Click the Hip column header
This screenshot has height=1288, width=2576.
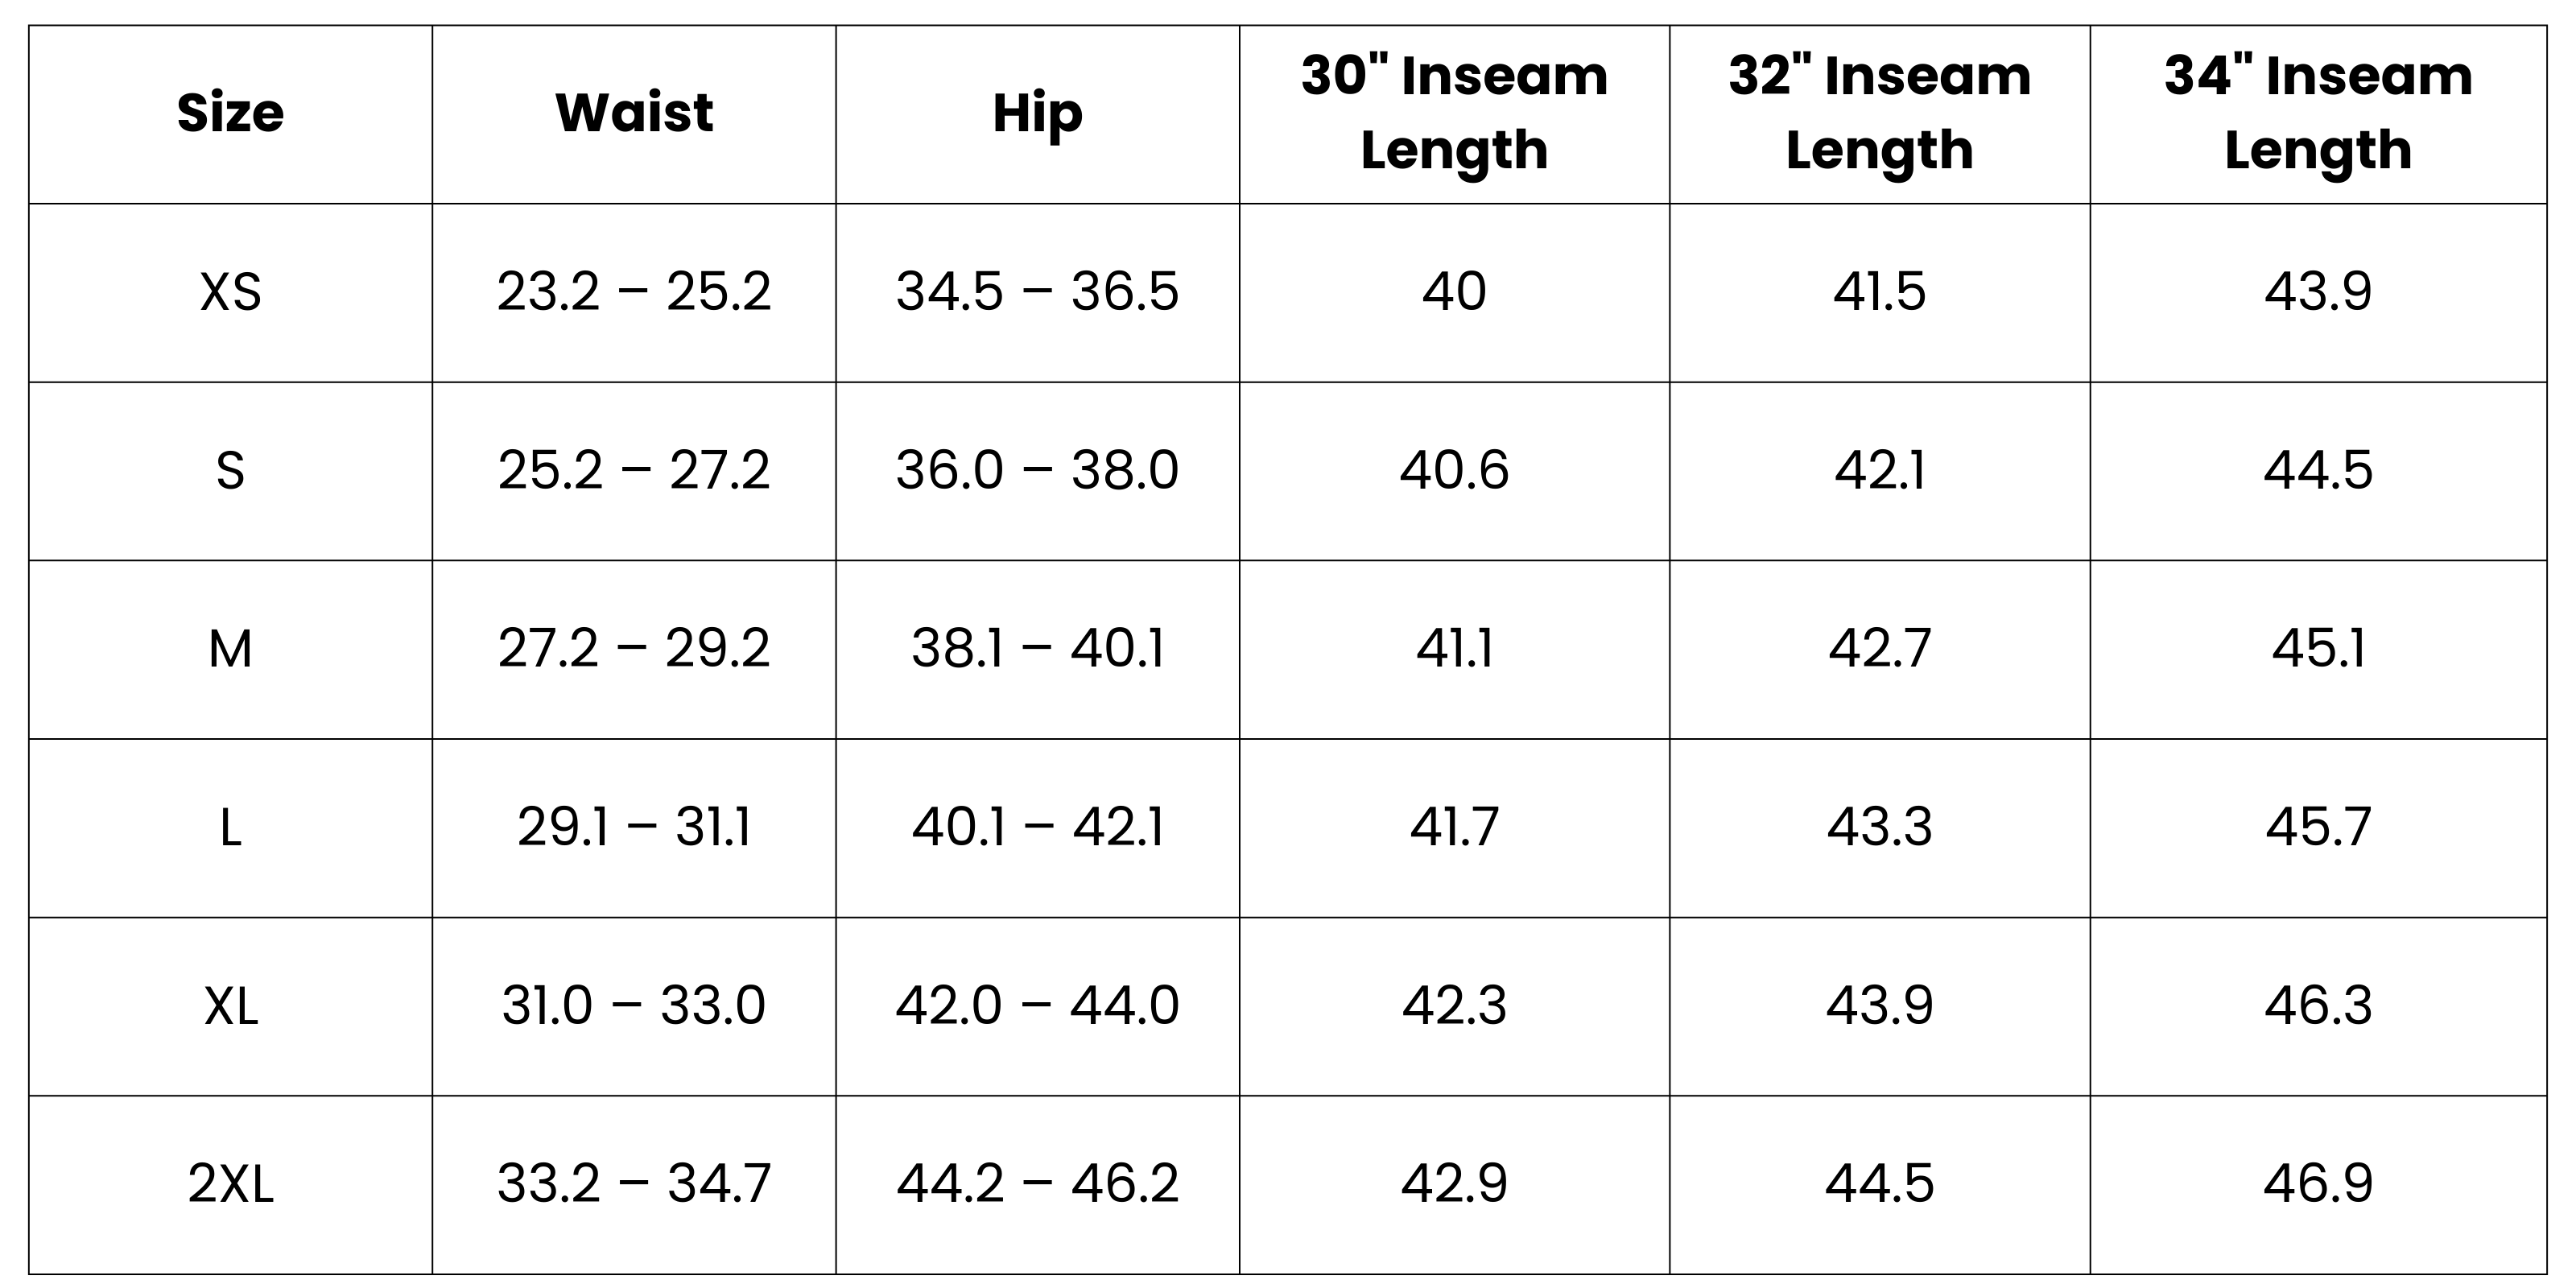tap(1037, 113)
